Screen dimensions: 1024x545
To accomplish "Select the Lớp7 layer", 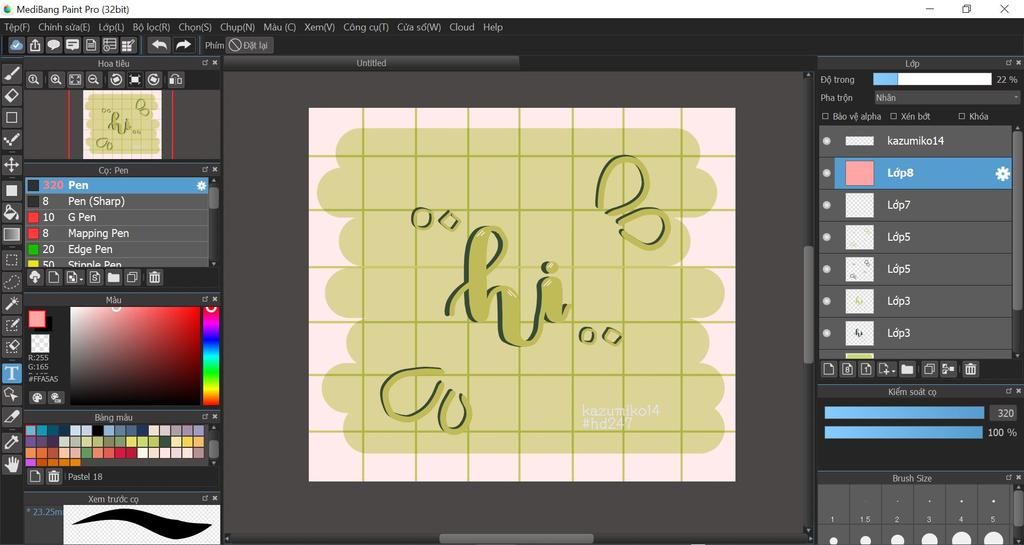I will (916, 205).
